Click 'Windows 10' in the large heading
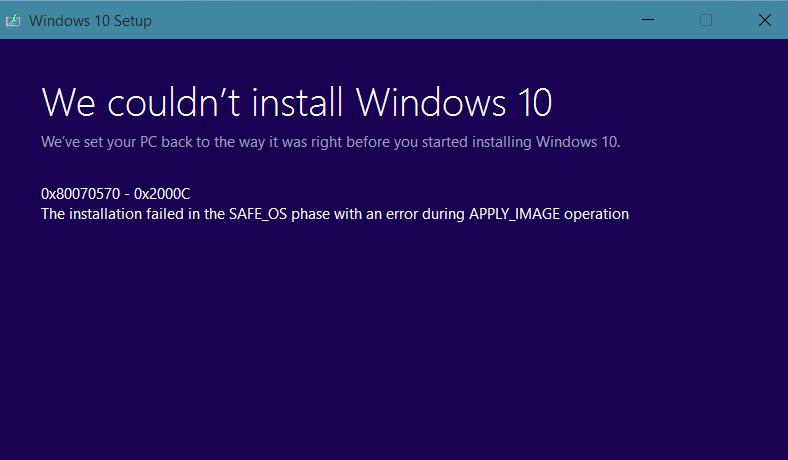Screen dimensions: 788x460 [x=454, y=103]
